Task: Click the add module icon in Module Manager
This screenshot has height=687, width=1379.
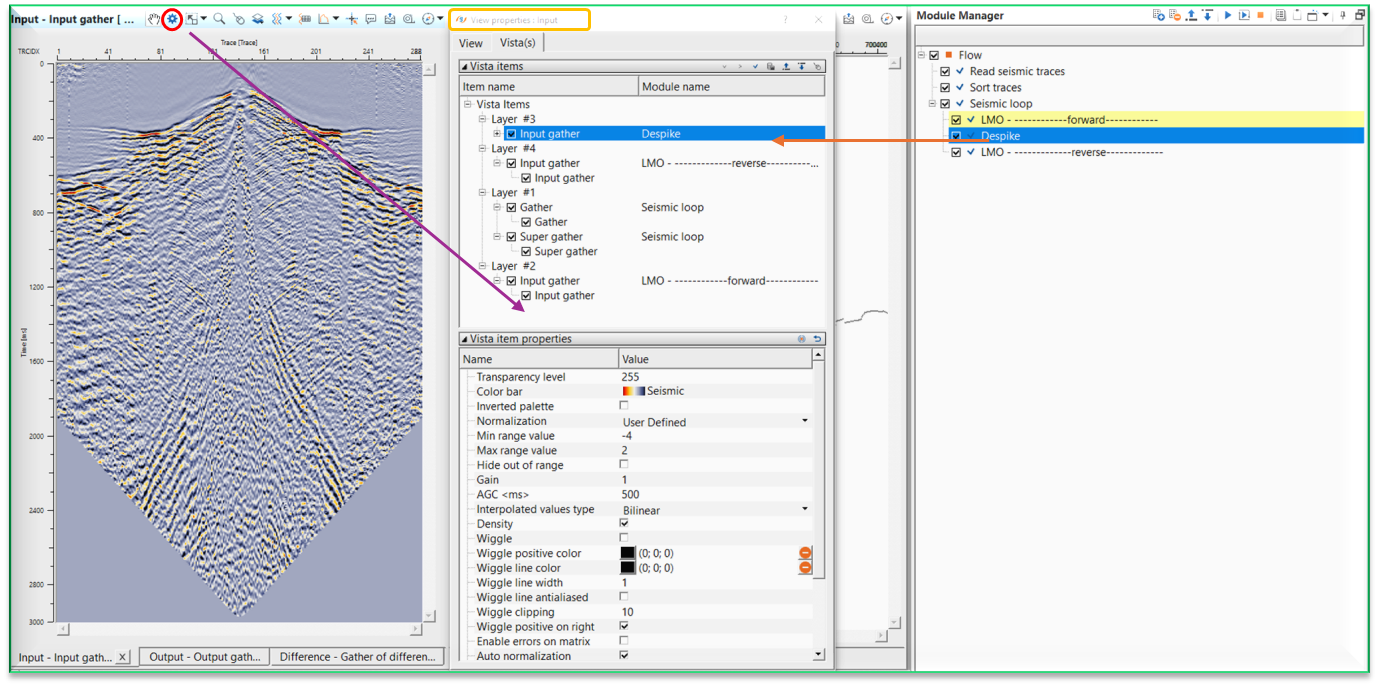Action: [x=1158, y=16]
